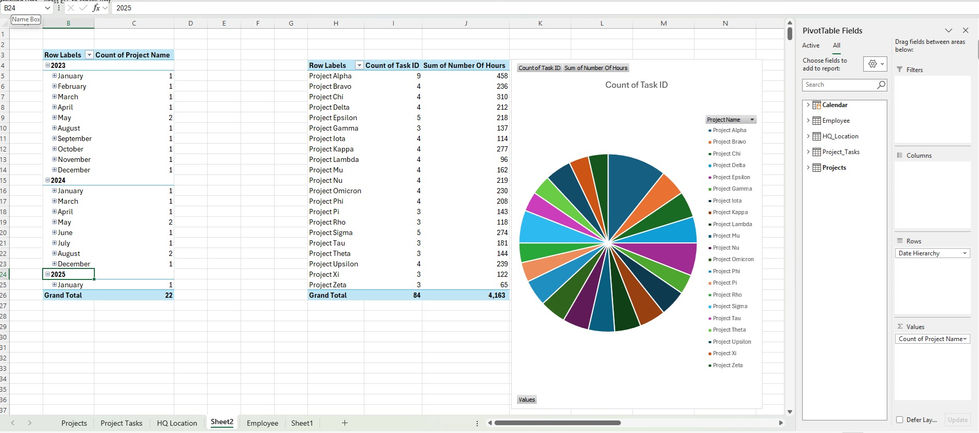Click the previous sheet navigation arrow

pyautogui.click(x=12, y=423)
